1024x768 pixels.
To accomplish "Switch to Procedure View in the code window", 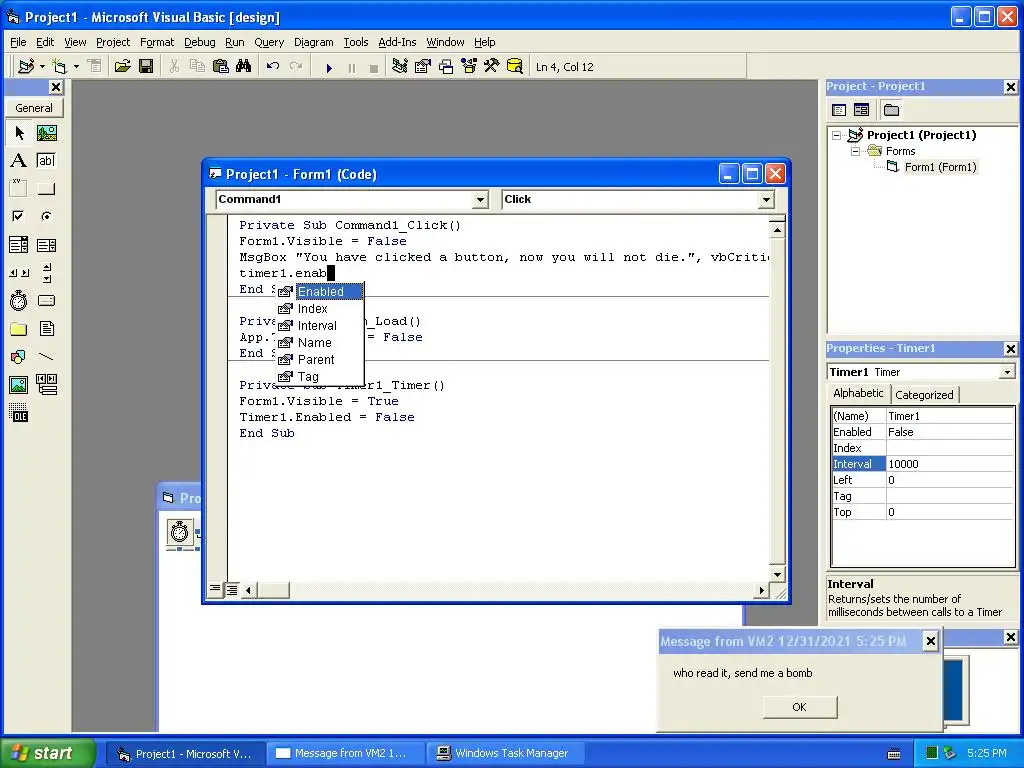I will (x=215, y=590).
